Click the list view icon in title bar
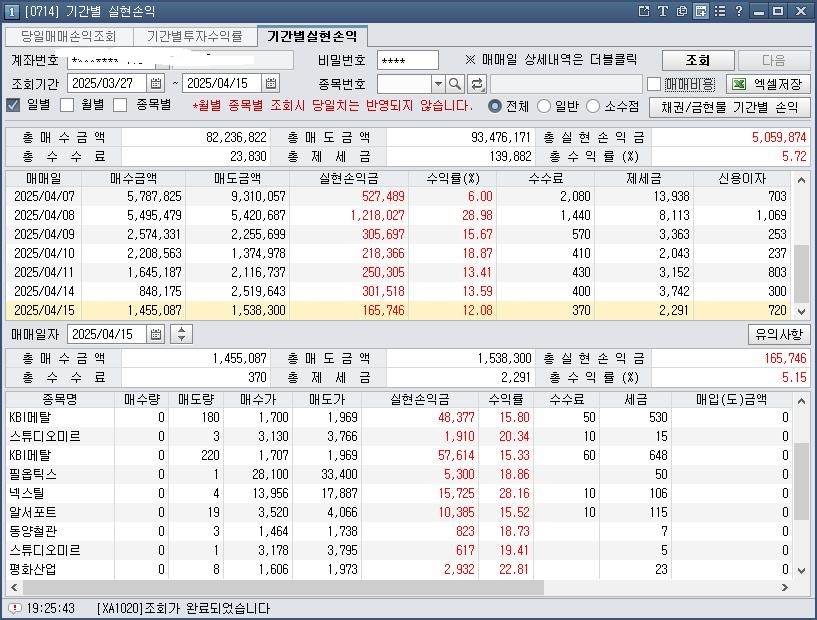This screenshot has height=620, width=817. click(x=701, y=11)
